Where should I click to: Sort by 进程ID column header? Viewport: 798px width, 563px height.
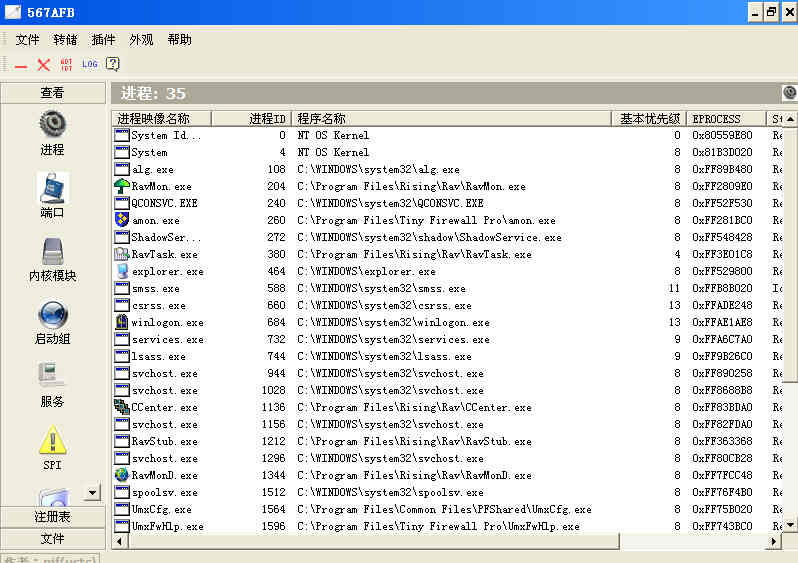[251, 119]
